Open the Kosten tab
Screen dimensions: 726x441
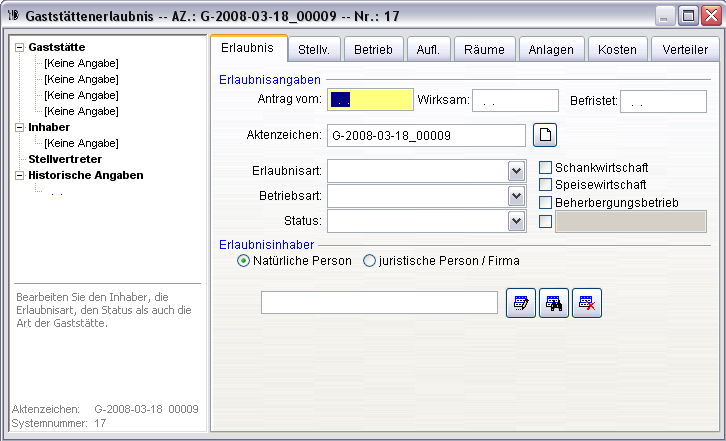click(616, 50)
